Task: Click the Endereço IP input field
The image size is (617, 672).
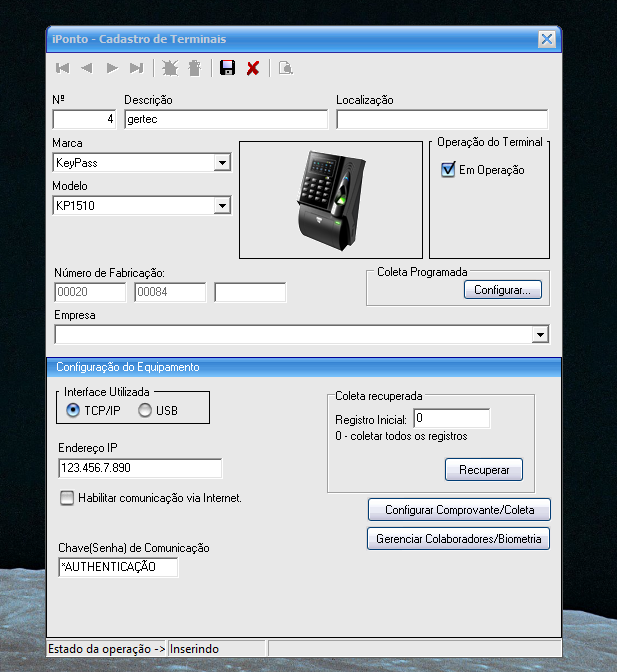Action: coord(140,469)
